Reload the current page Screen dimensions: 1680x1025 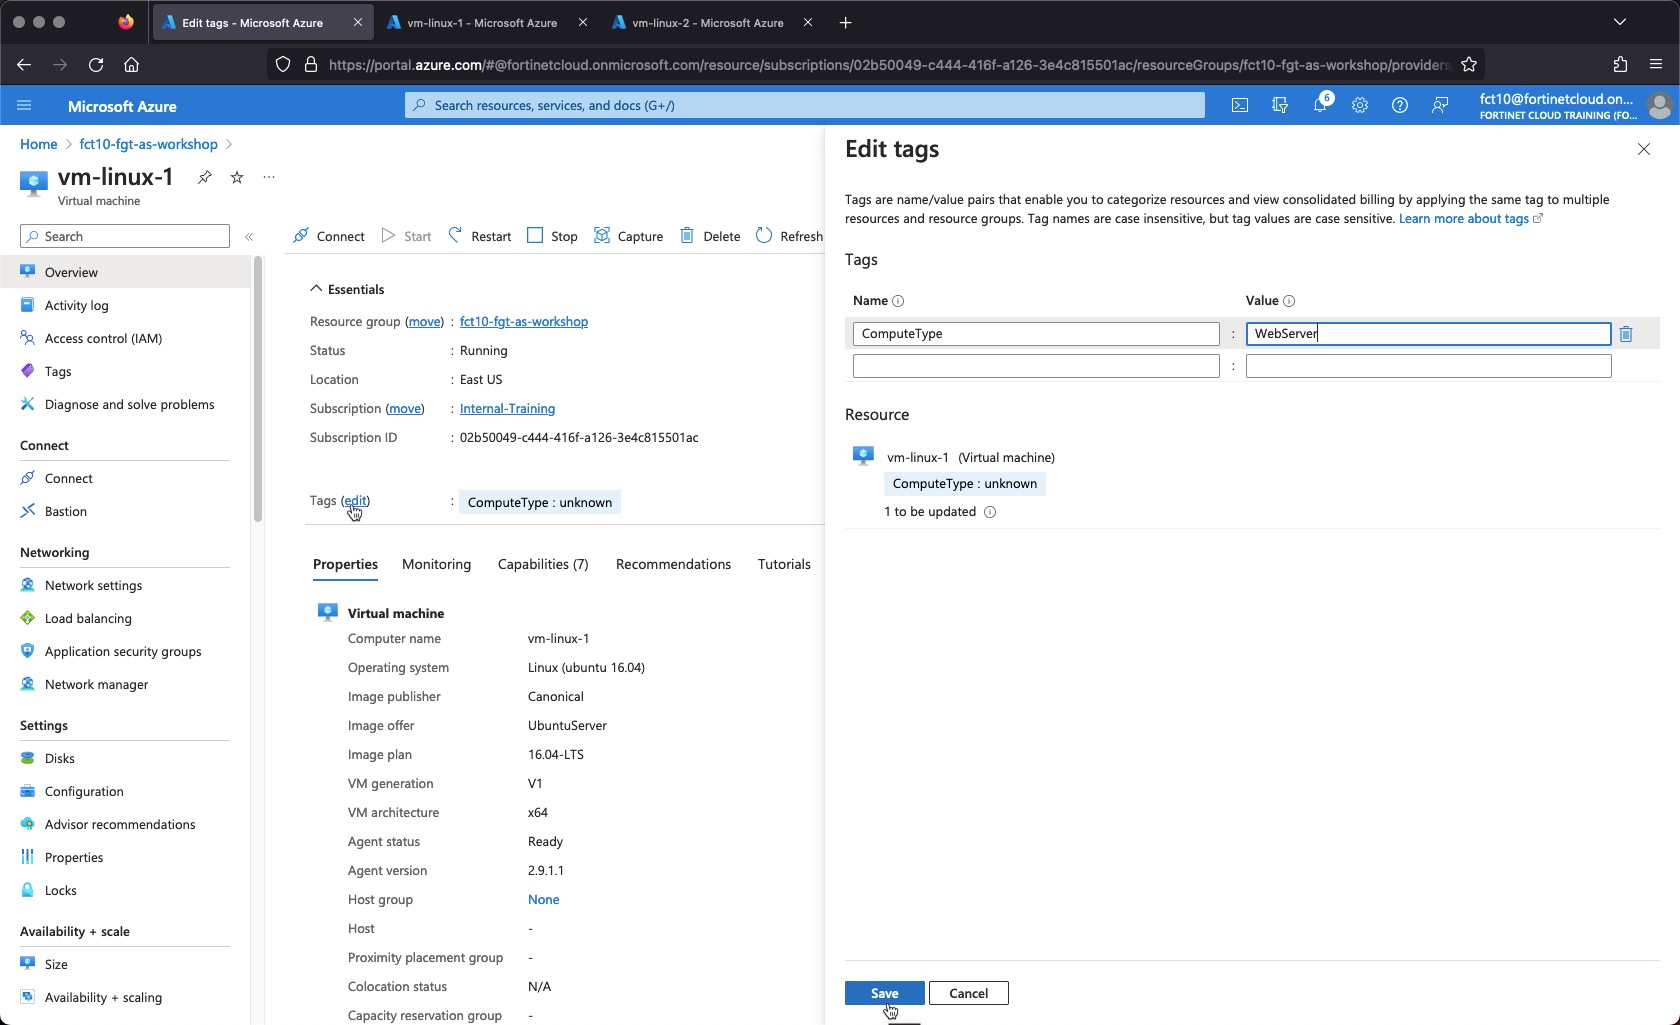tap(96, 64)
